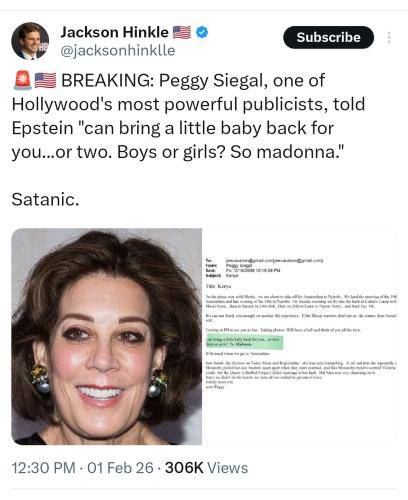Click the signature lines at the email's end
Screen dimensions: 408x500
[x=219, y=384]
